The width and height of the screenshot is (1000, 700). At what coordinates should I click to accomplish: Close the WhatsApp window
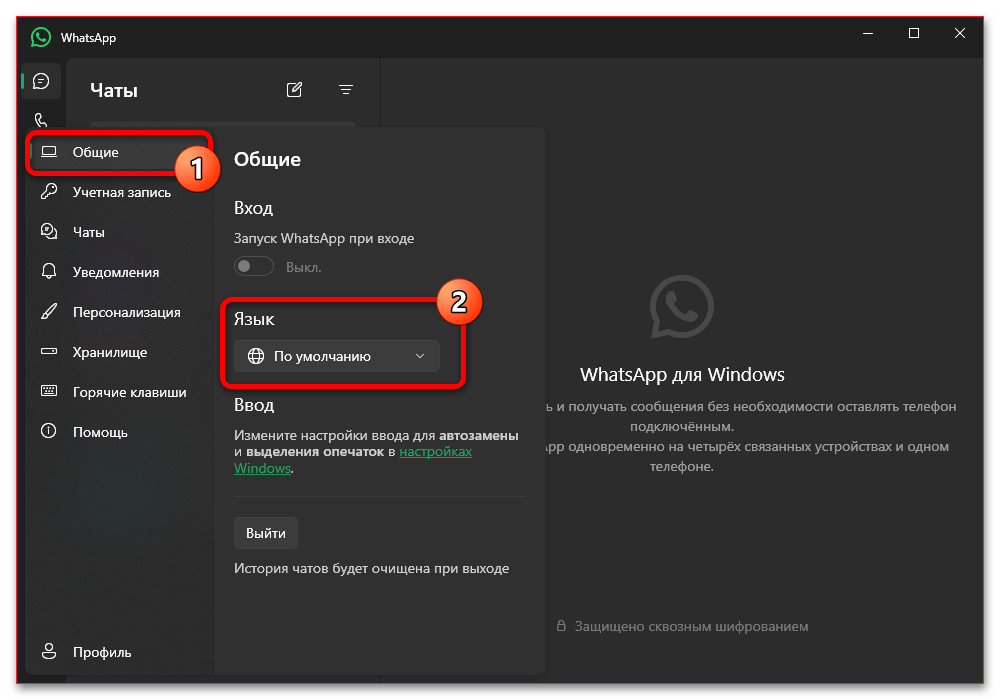point(960,33)
